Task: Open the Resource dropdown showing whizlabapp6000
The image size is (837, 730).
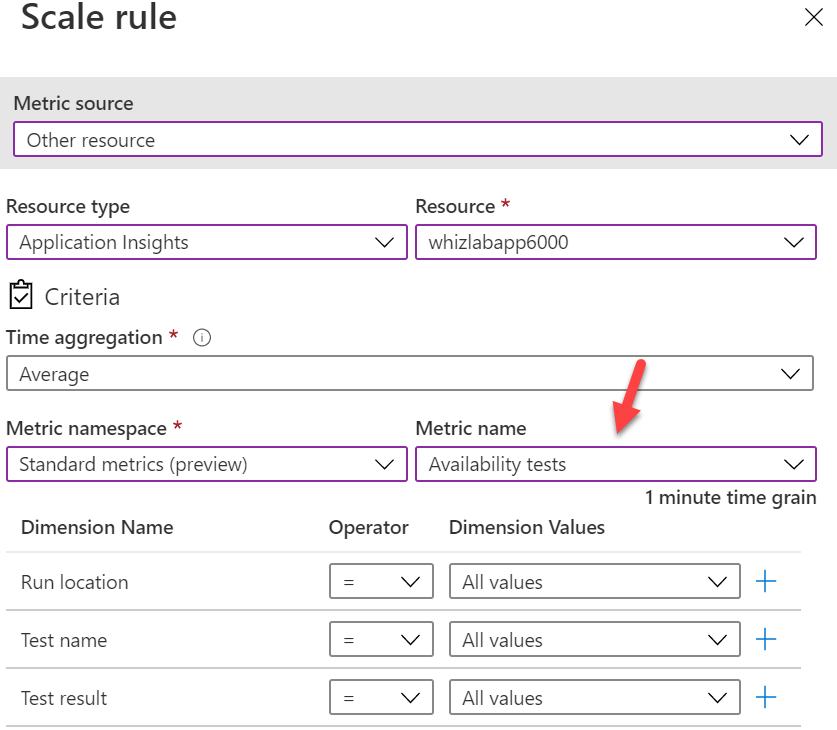Action: 615,242
